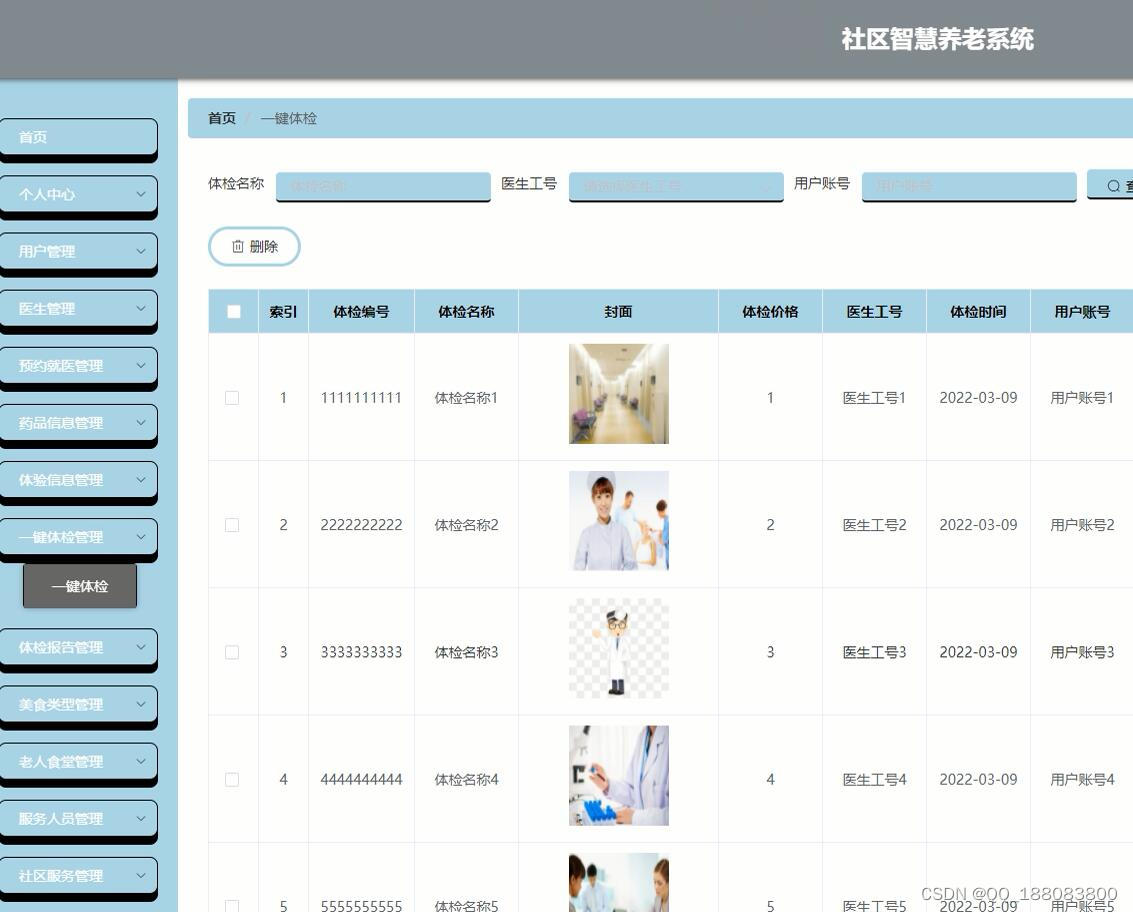Image resolution: width=1133 pixels, height=912 pixels.
Task: Open the 首页 breadcrumb link
Action: (221, 118)
